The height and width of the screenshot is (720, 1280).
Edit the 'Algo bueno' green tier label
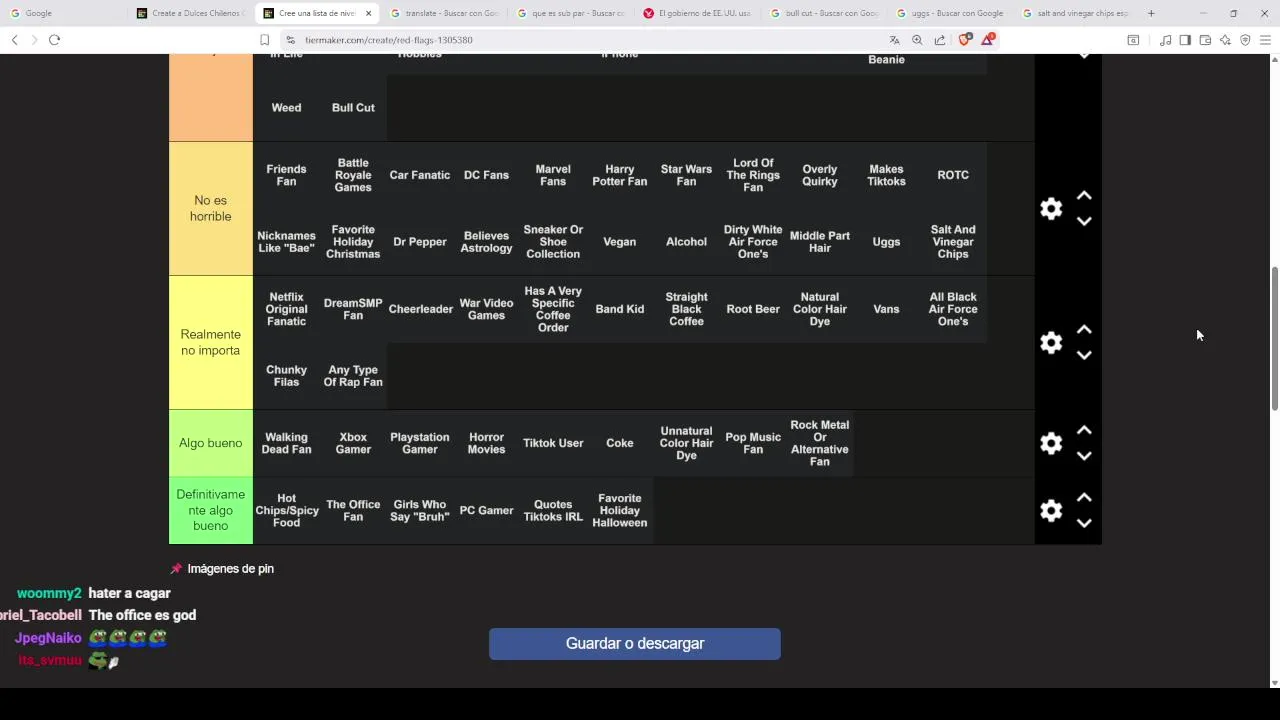click(211, 443)
